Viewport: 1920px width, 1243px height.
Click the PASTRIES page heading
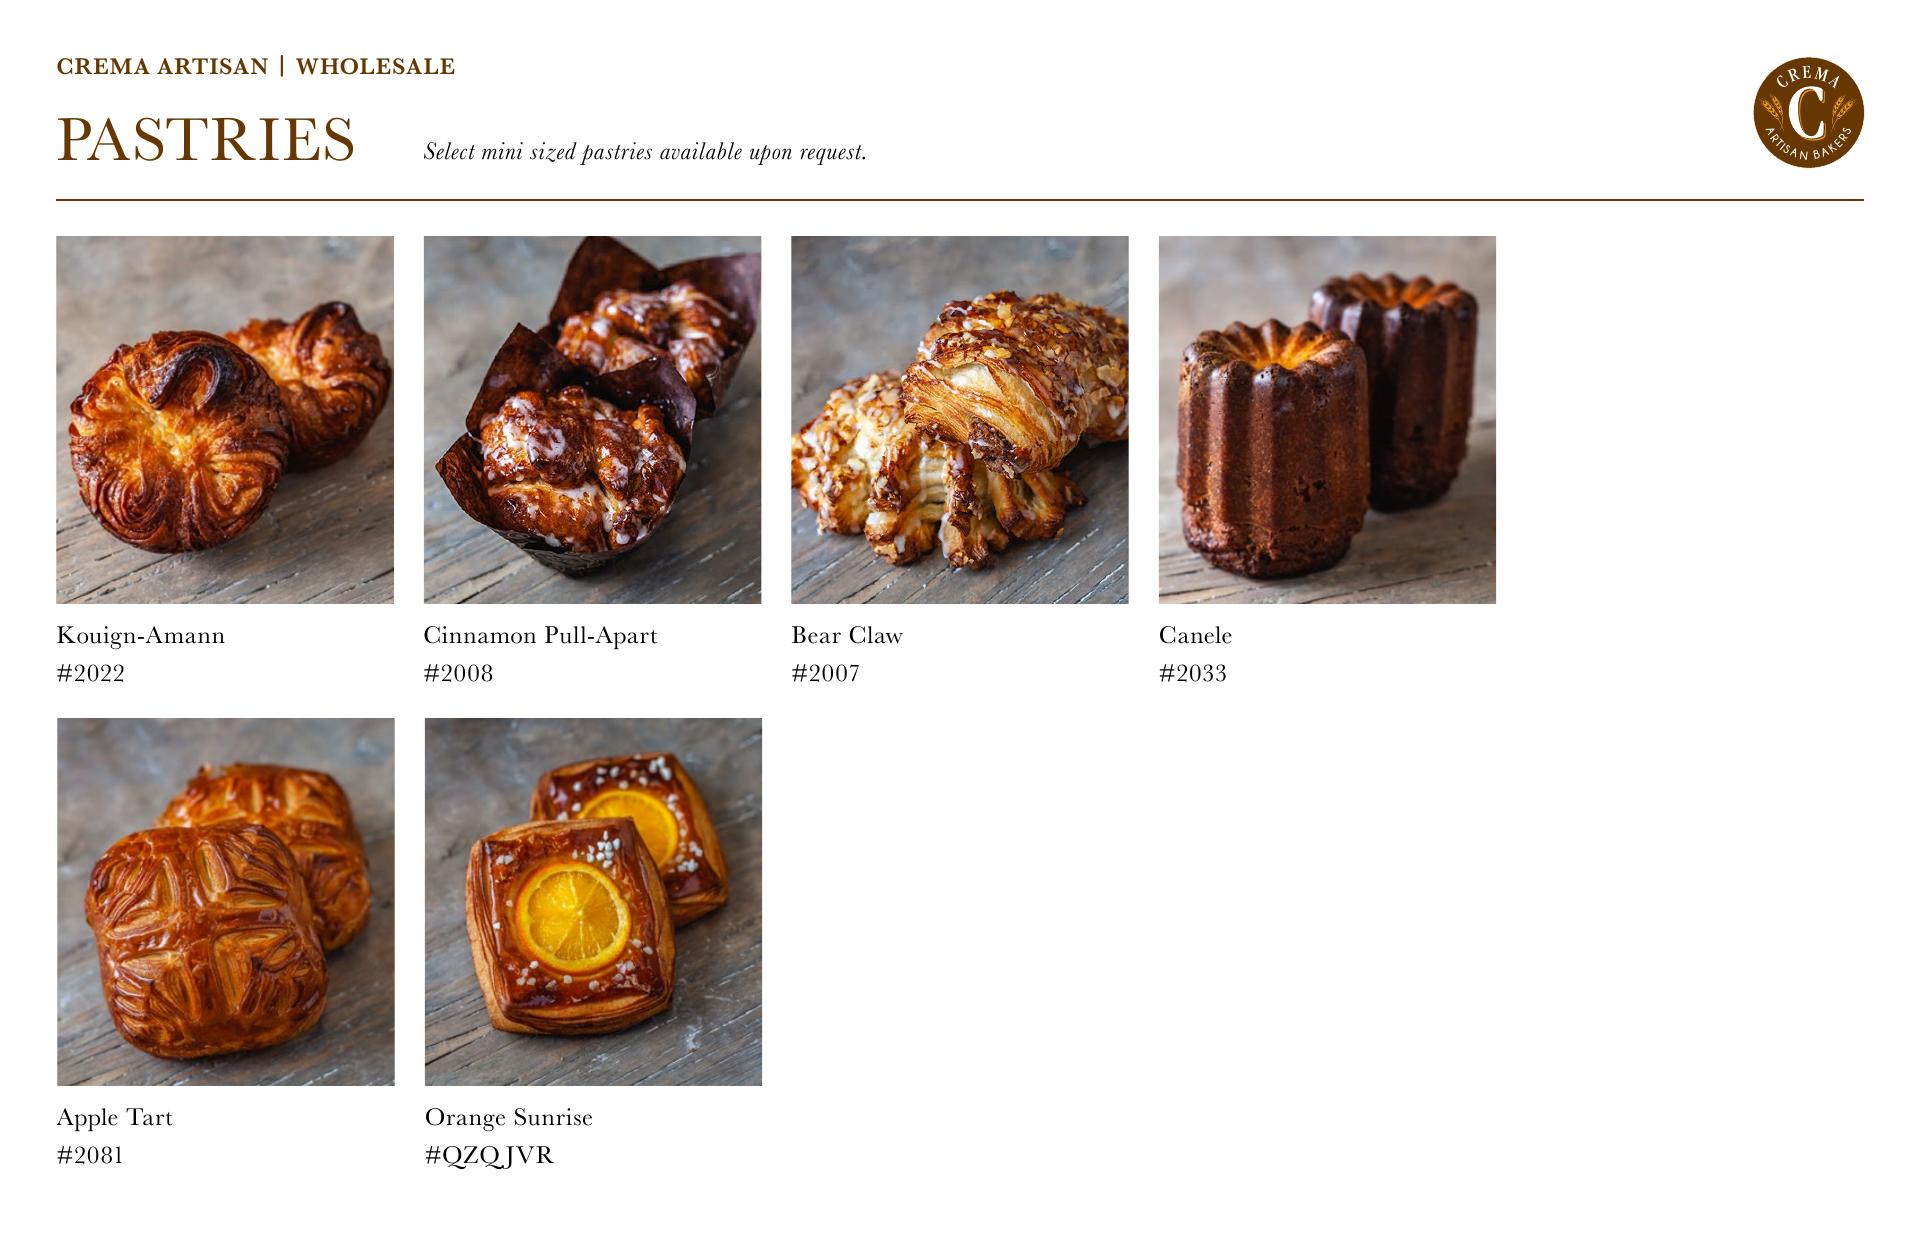[206, 139]
